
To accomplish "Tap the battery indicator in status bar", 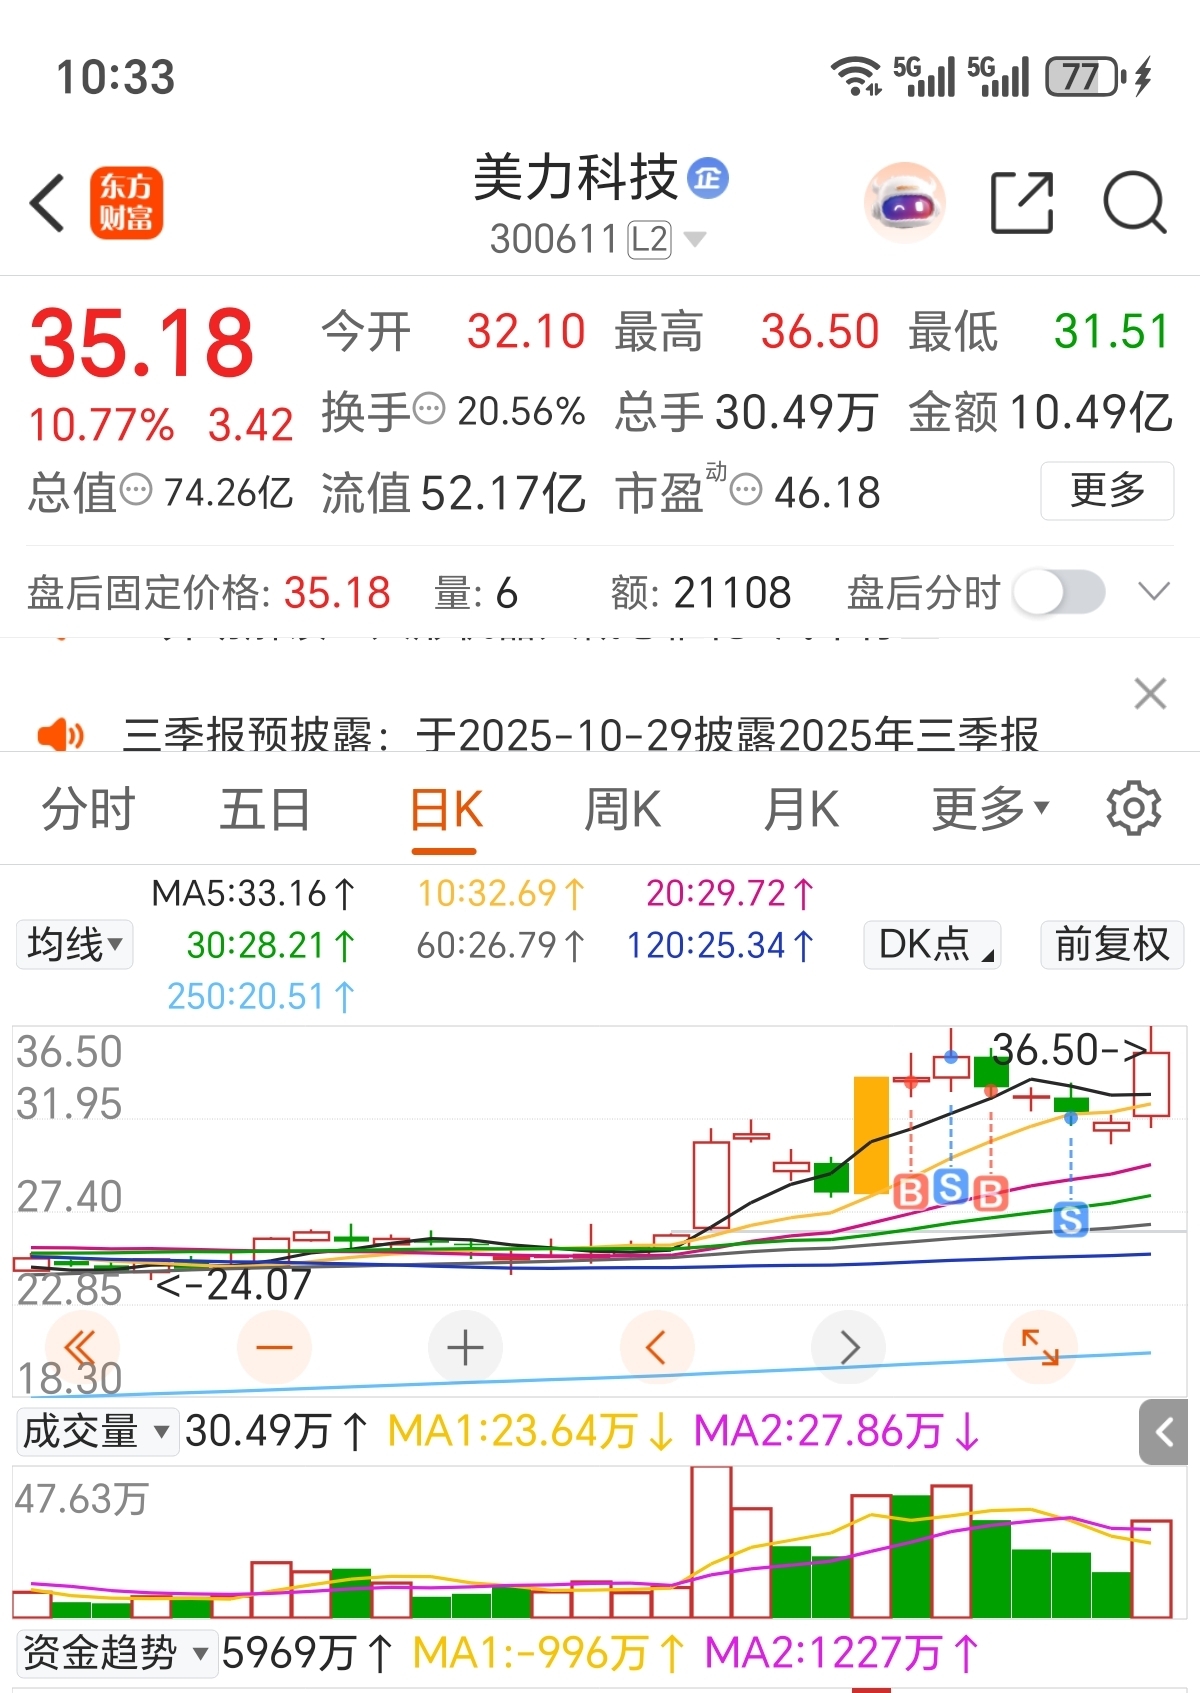I will click(1086, 77).
